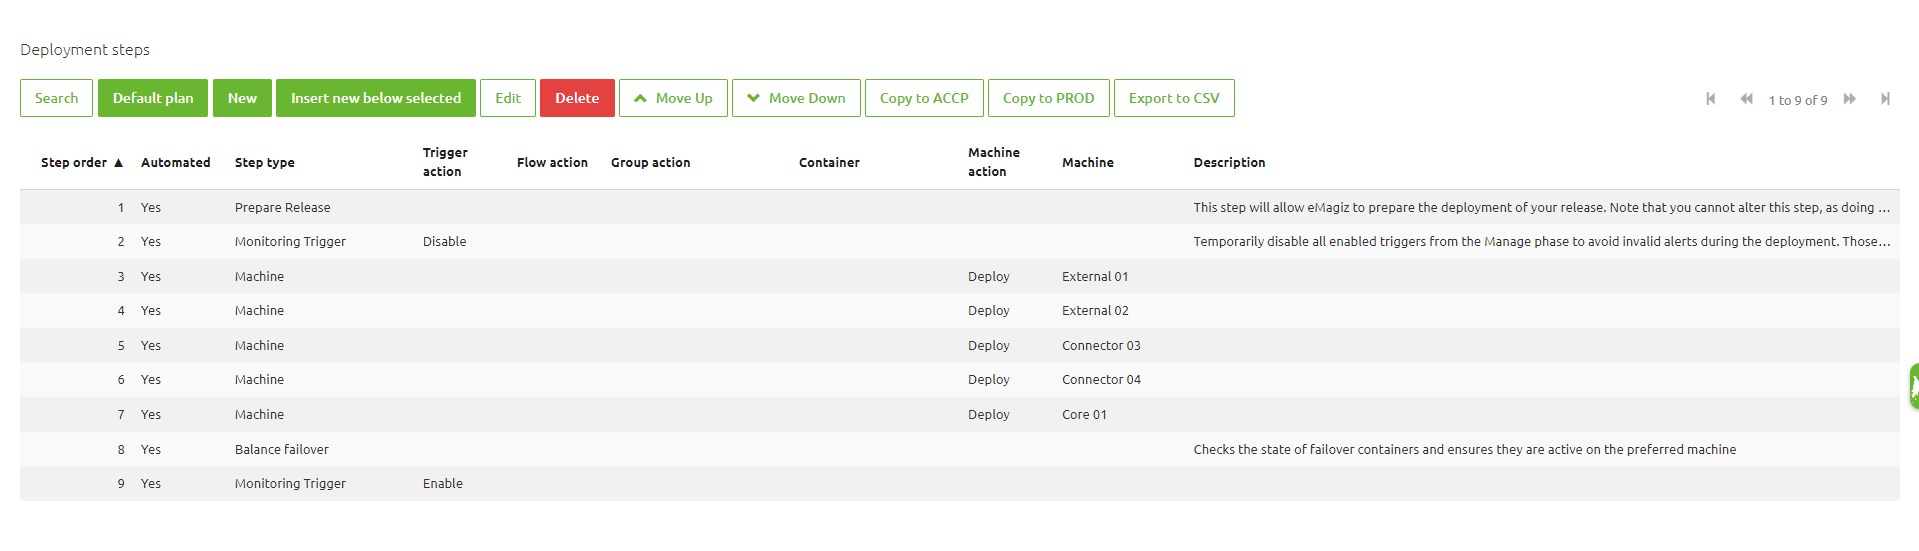Viewport: 1919px width, 551px height.
Task: Select the Balance failover step row
Action: (959, 449)
